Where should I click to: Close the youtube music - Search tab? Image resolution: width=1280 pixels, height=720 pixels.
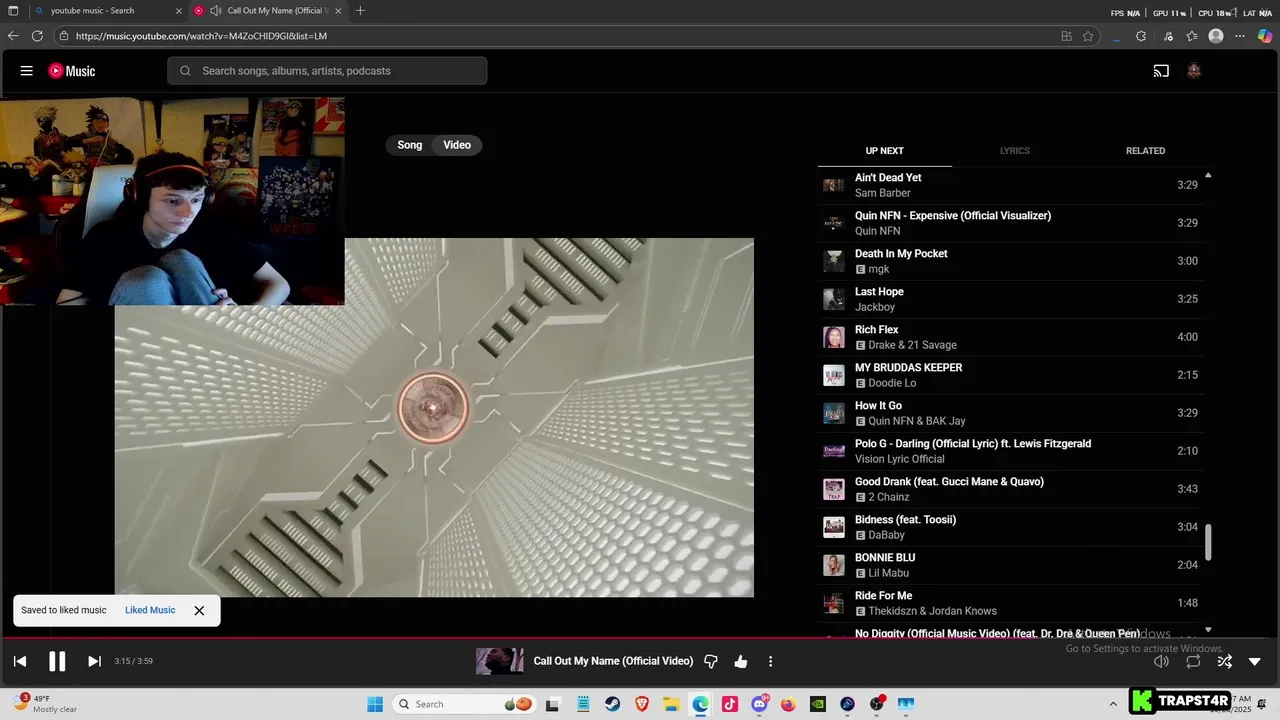coord(179,11)
